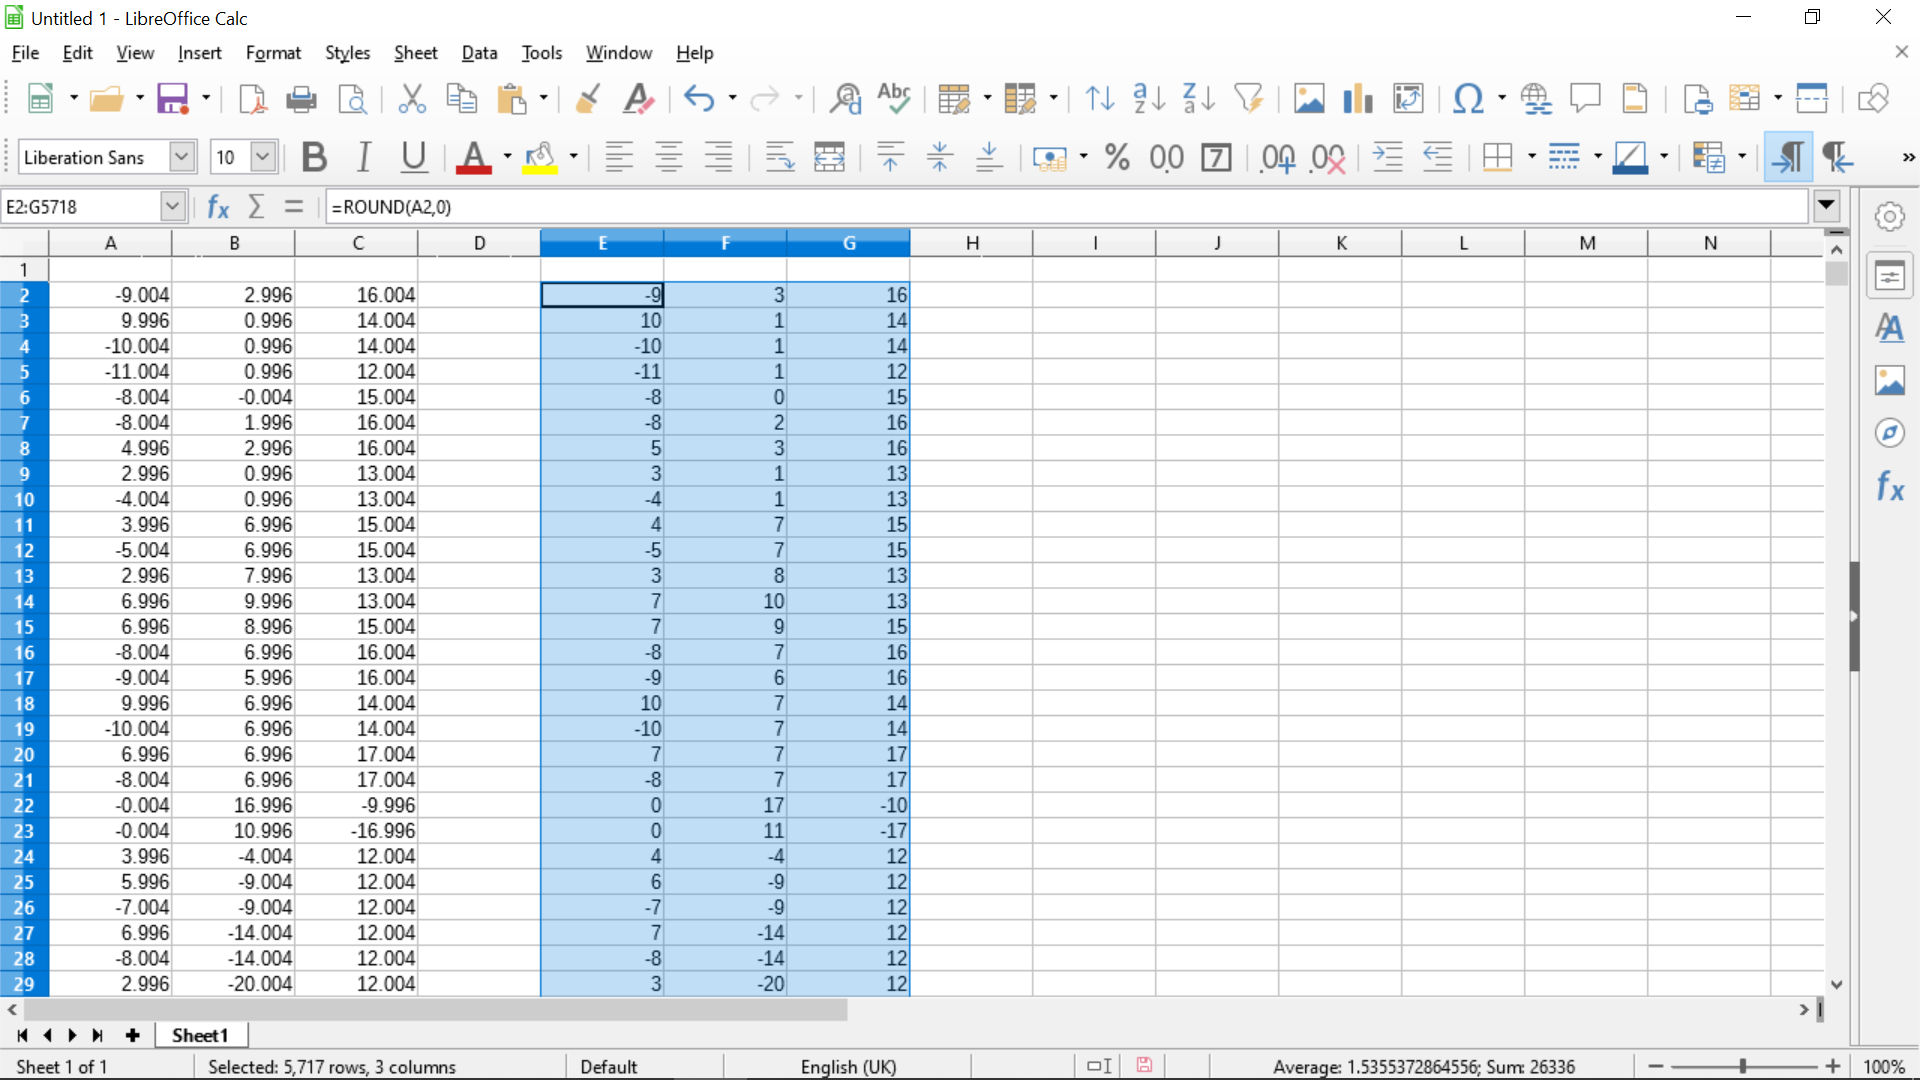Open the Data menu
The width and height of the screenshot is (1920, 1080).
pyautogui.click(x=479, y=53)
